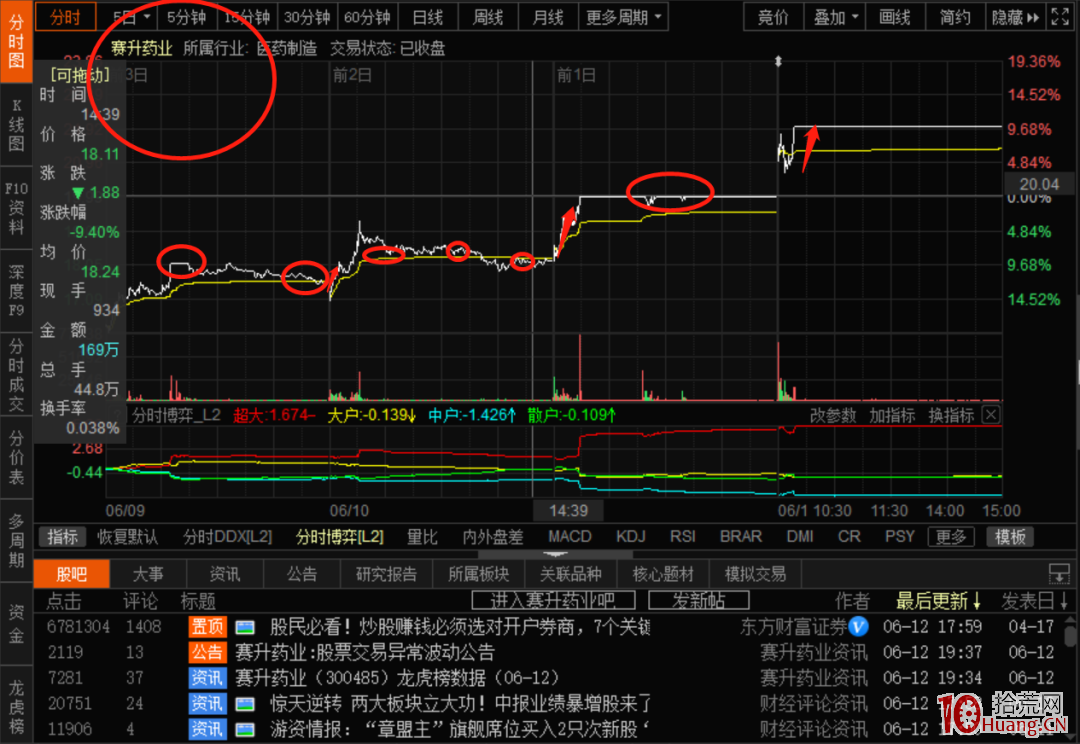Select the 5分钟 period tab
Image resolution: width=1080 pixels, height=744 pixels.
(x=187, y=17)
